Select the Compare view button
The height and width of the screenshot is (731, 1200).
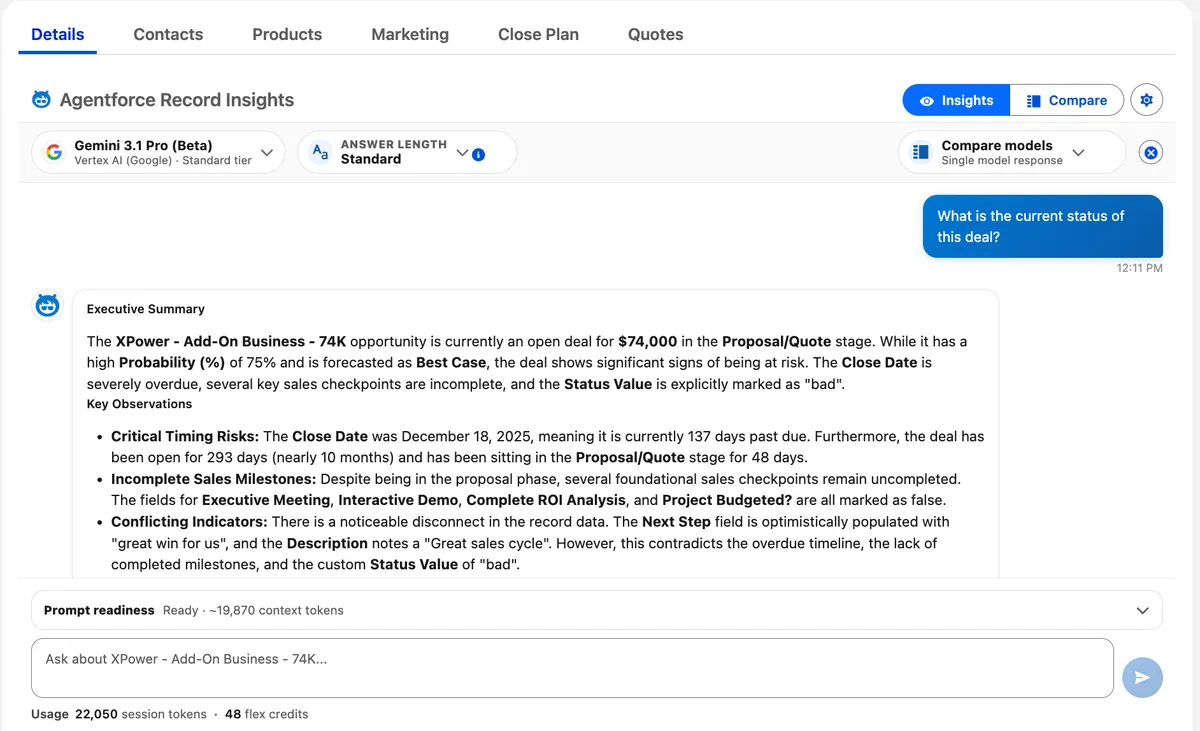point(1067,100)
